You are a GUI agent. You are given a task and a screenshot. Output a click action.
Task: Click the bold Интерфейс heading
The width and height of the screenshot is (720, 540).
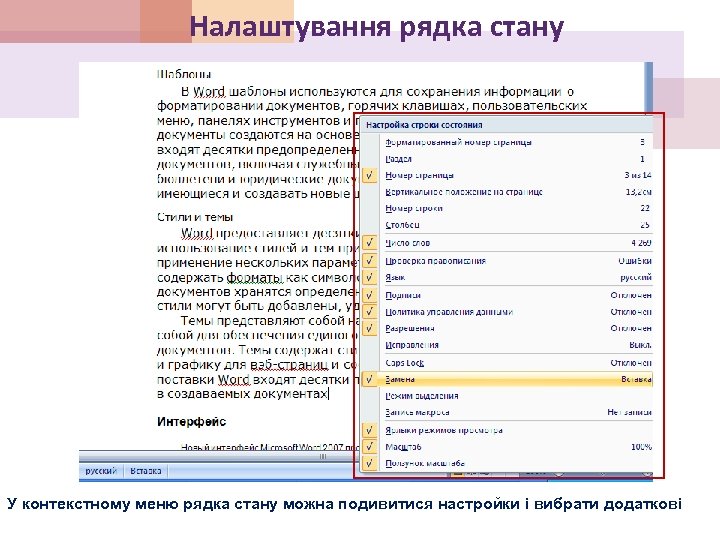click(x=191, y=422)
